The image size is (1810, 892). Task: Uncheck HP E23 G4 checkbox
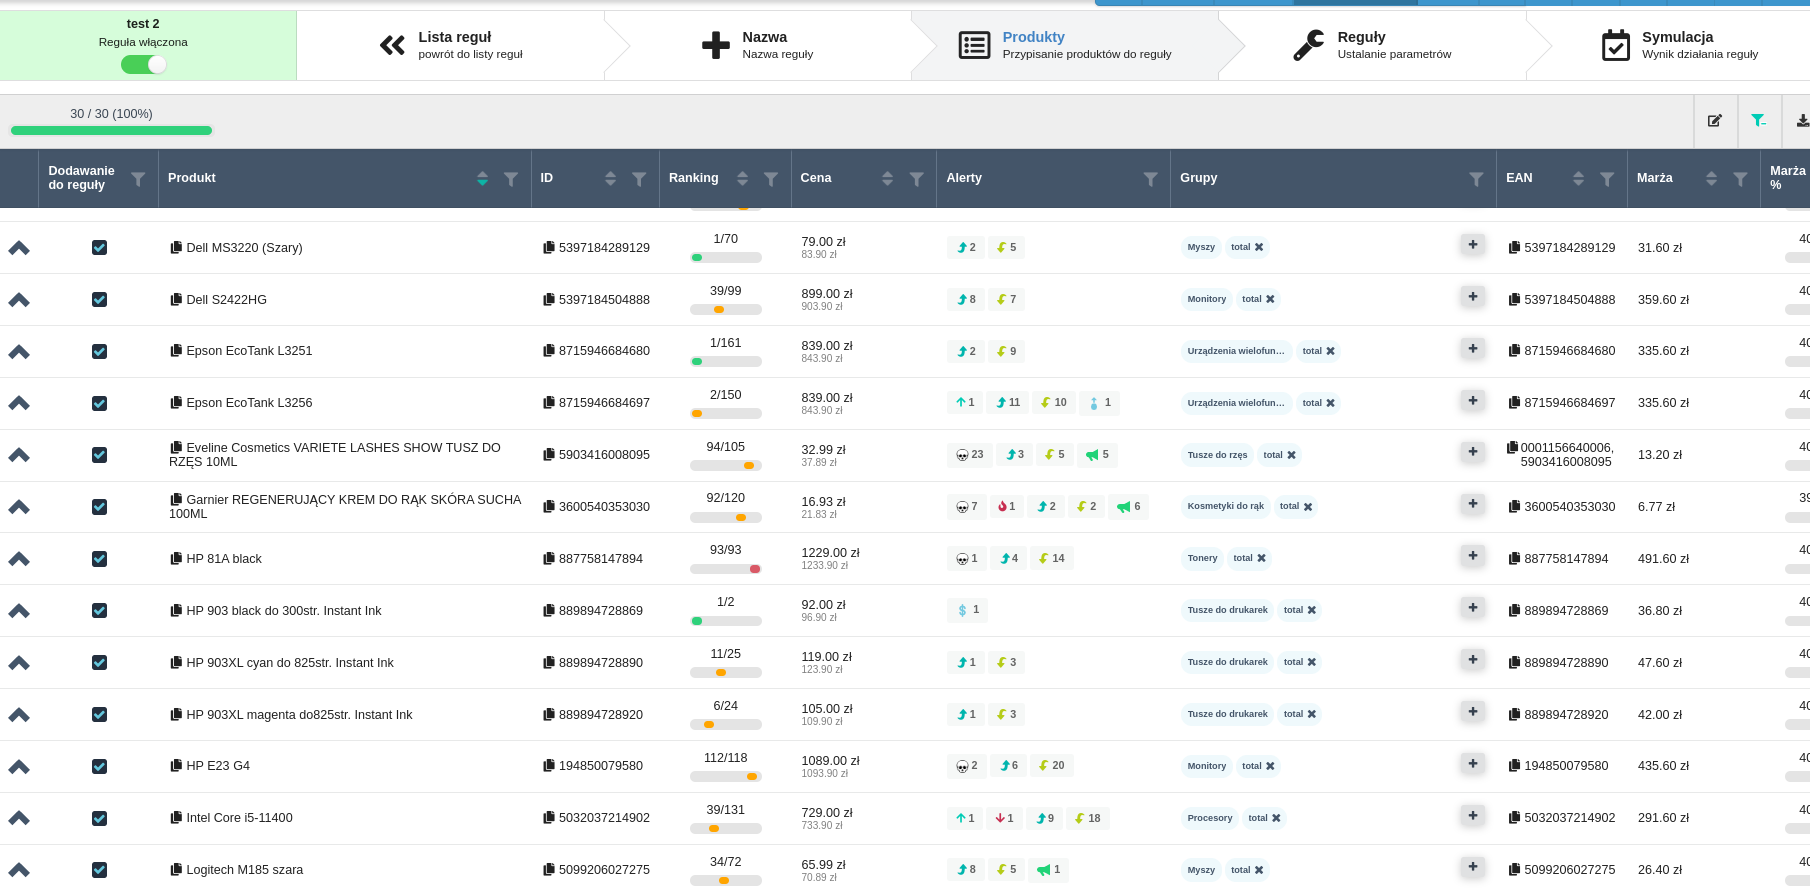point(99,766)
